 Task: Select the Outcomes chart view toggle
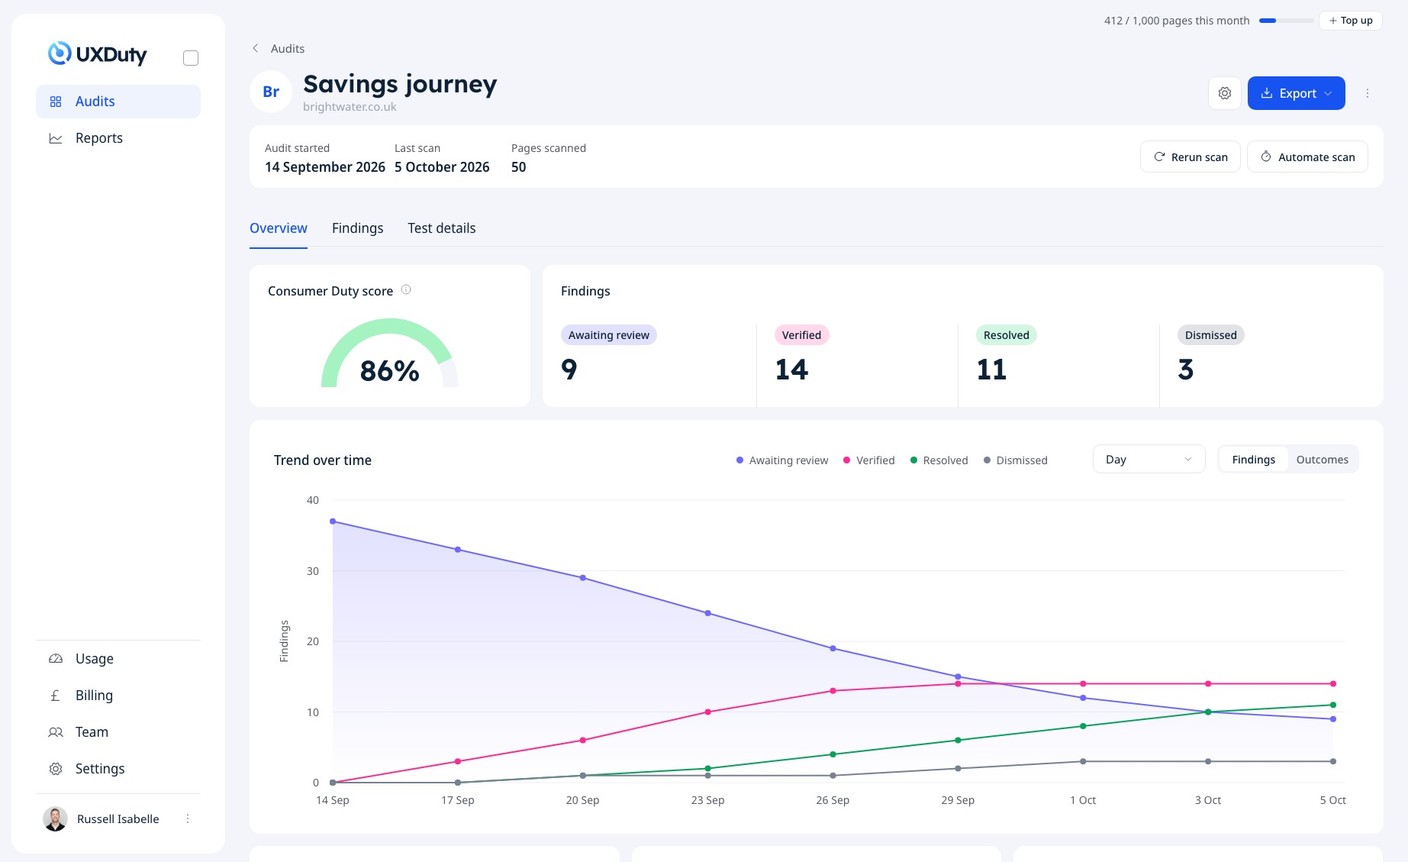tap(1322, 460)
